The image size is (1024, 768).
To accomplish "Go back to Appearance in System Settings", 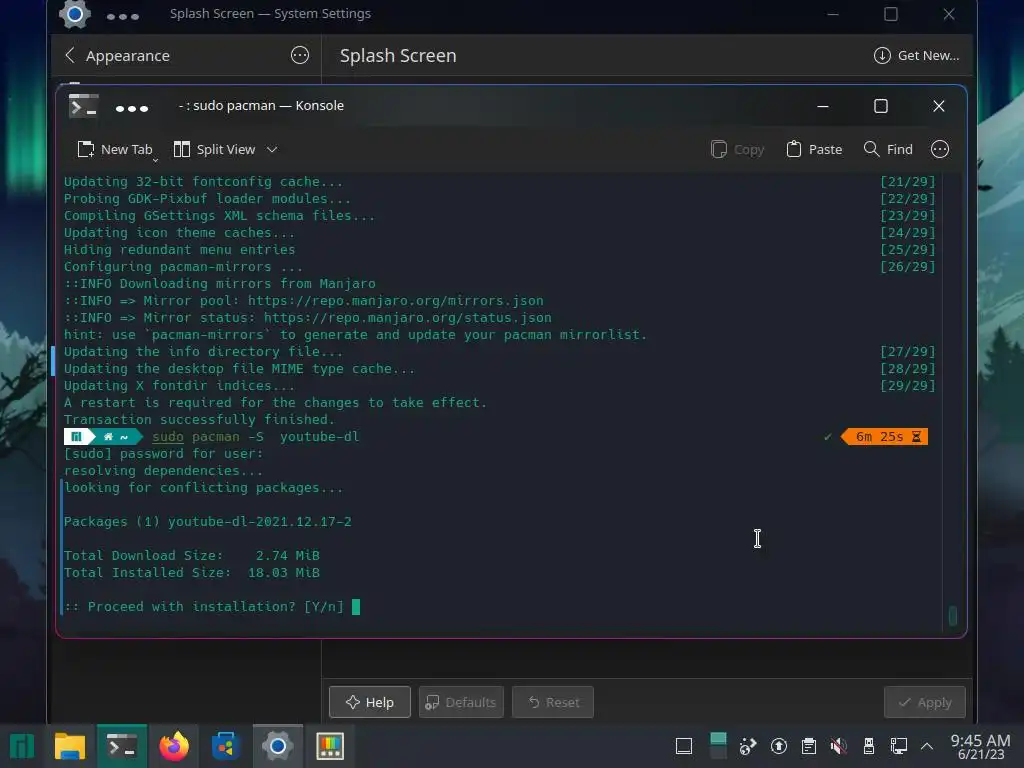I will point(118,56).
